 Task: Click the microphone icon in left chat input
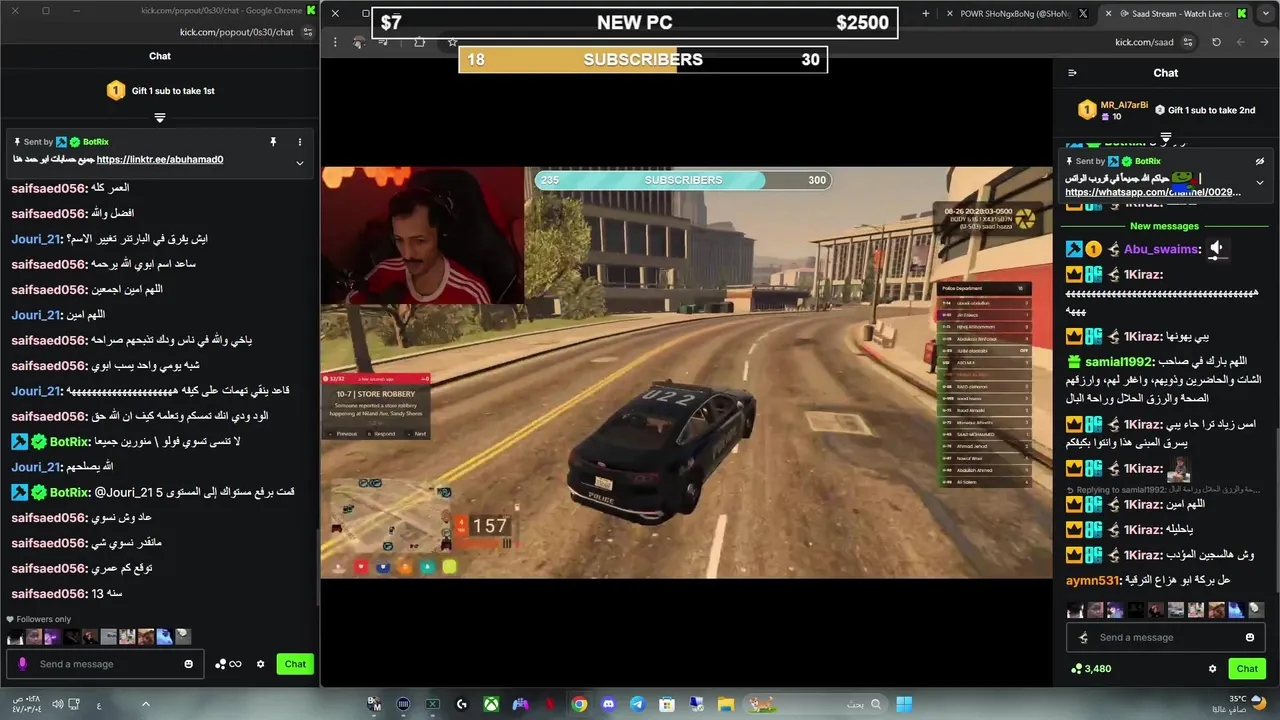tap(23, 664)
